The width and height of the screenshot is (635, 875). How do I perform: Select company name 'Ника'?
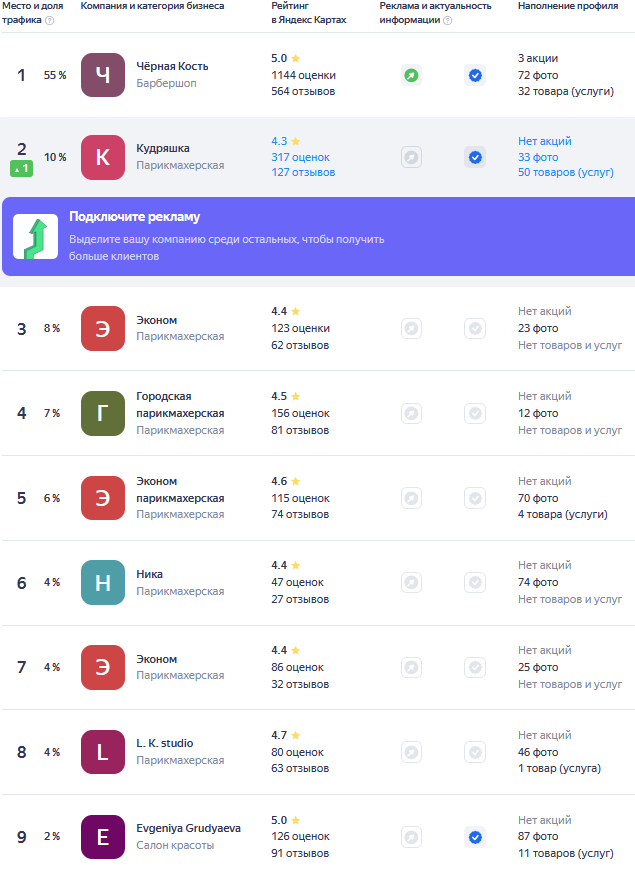150,574
